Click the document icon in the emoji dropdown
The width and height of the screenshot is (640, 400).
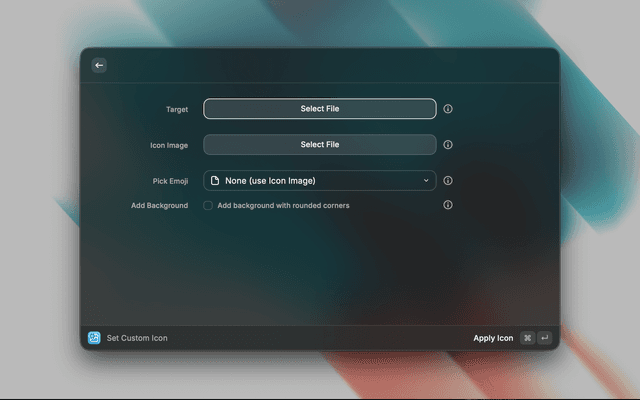click(x=215, y=181)
